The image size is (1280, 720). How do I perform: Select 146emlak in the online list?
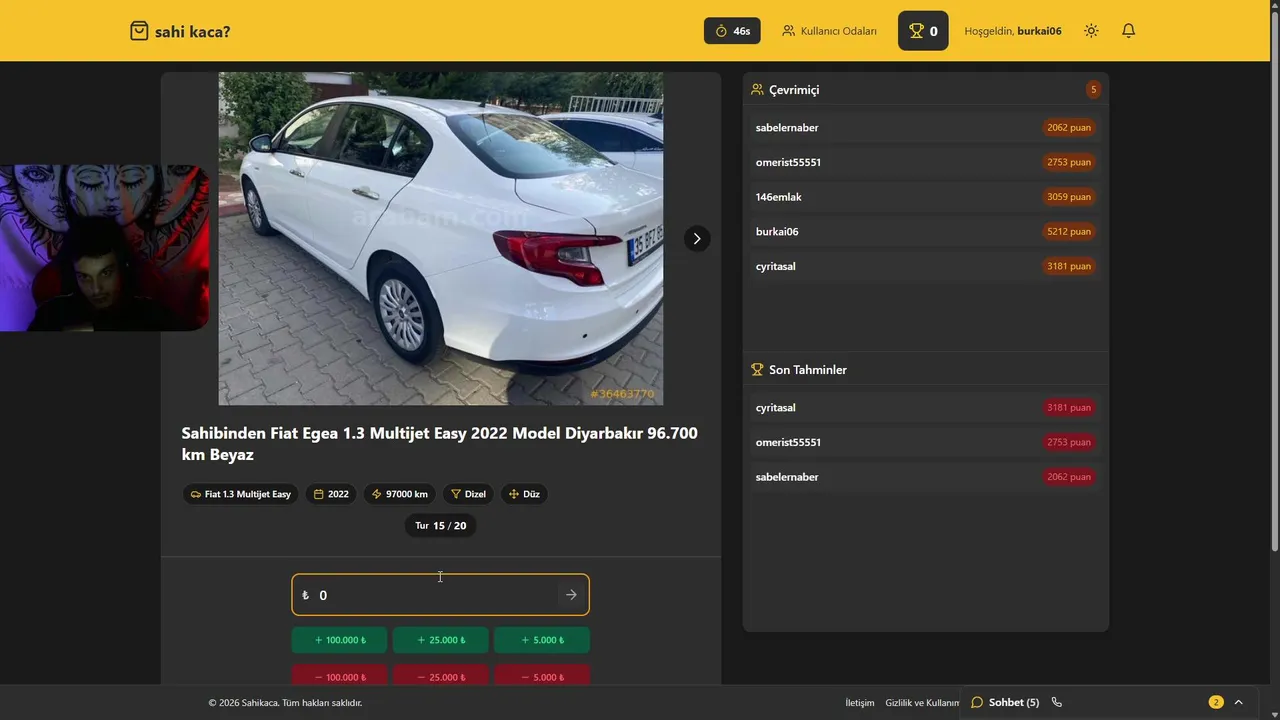click(x=925, y=197)
